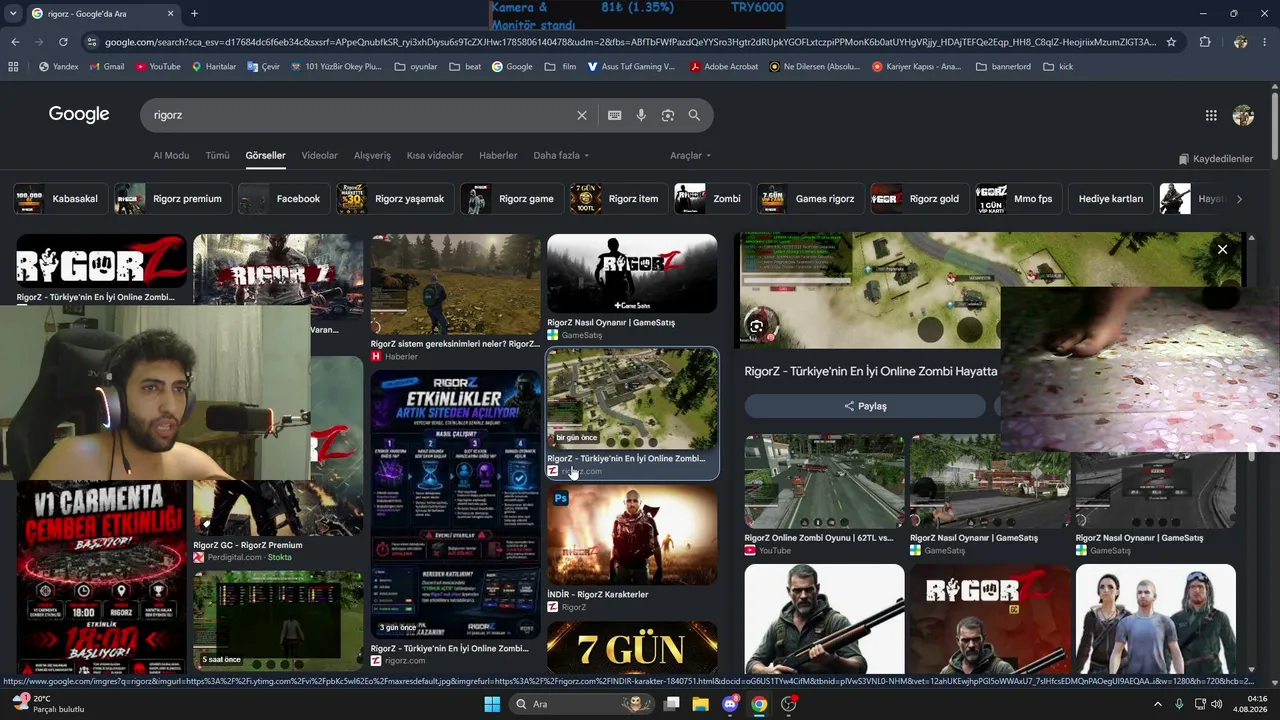The height and width of the screenshot is (720, 1280).
Task: Open the kick bookmarks folder
Action: coord(1058,67)
